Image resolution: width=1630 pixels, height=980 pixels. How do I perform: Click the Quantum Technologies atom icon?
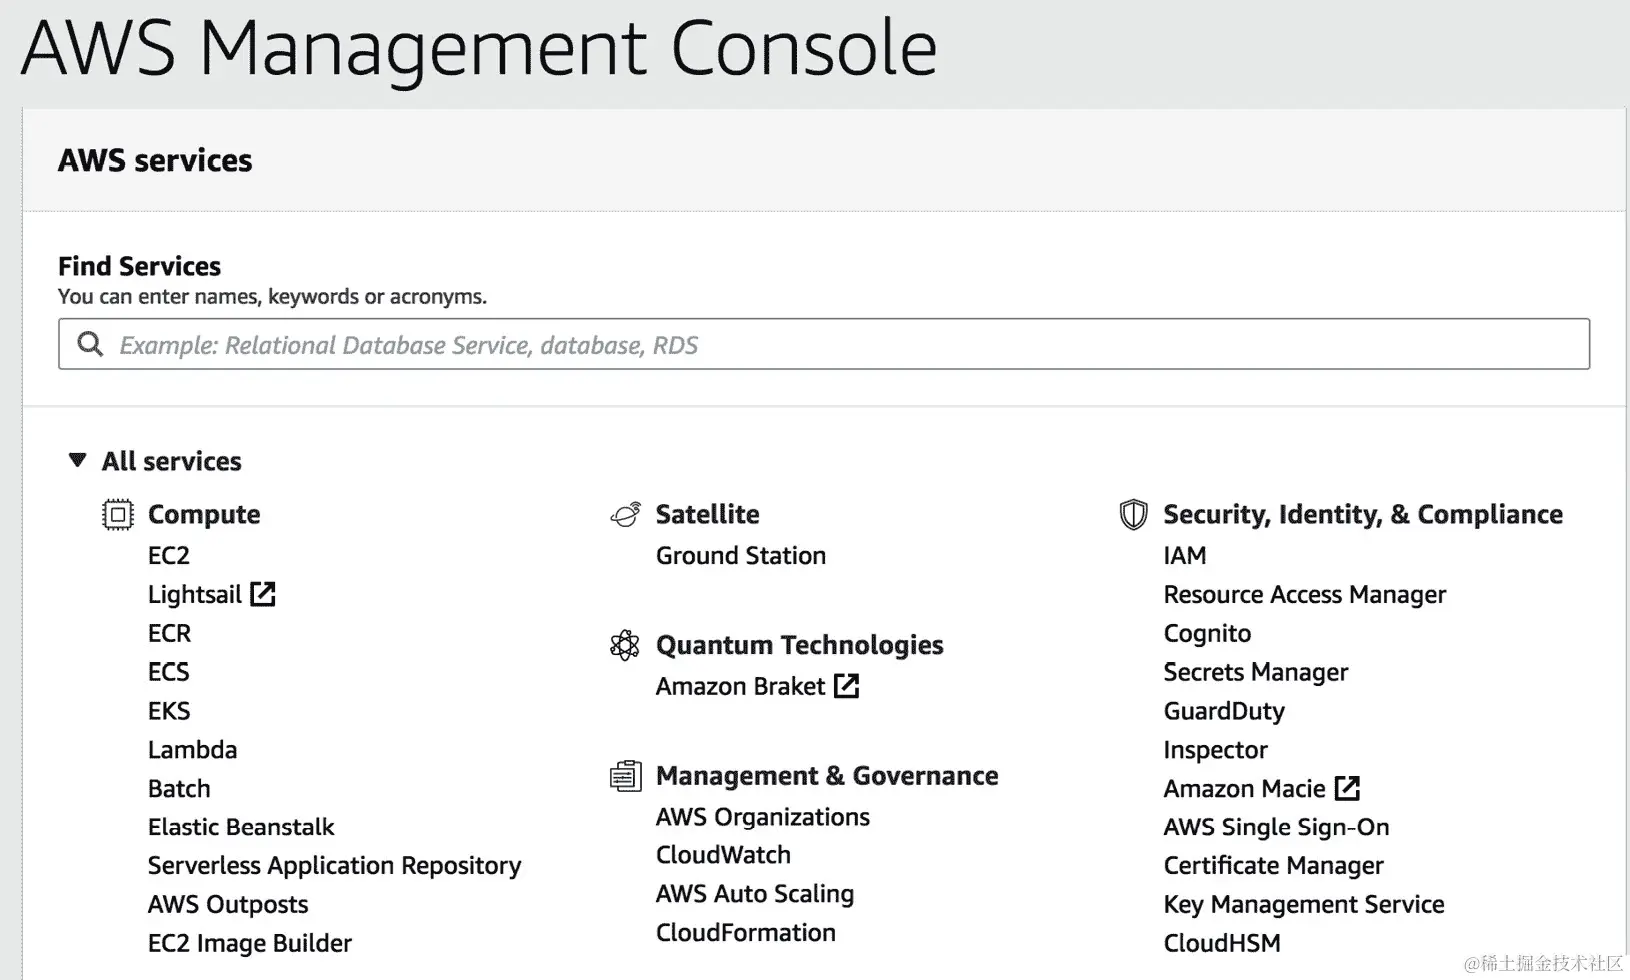625,645
